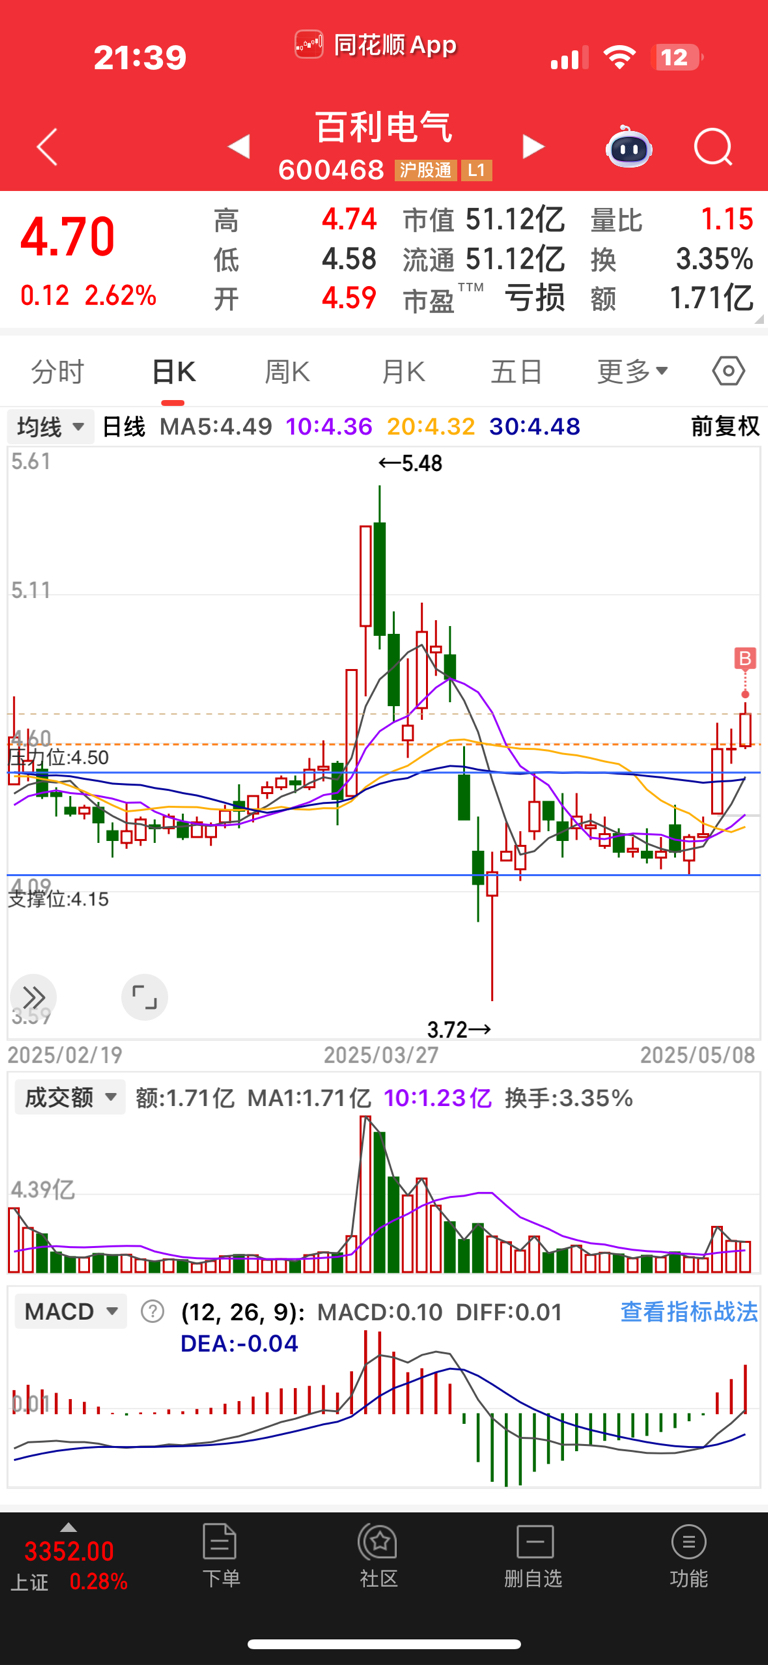The width and height of the screenshot is (769, 1665).
Task: Tap 换手:3.35% in volume panel
Action: click(x=569, y=1098)
